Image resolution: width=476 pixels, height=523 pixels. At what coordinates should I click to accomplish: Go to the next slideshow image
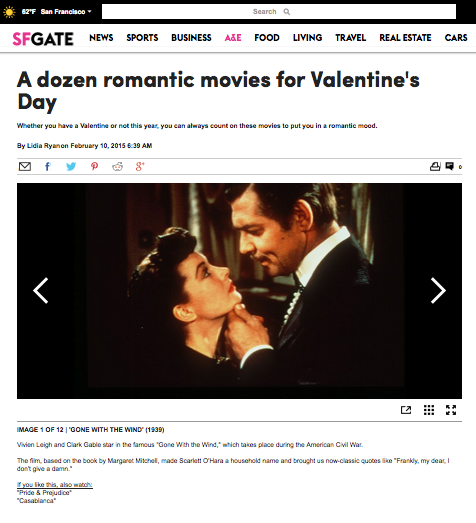point(438,291)
